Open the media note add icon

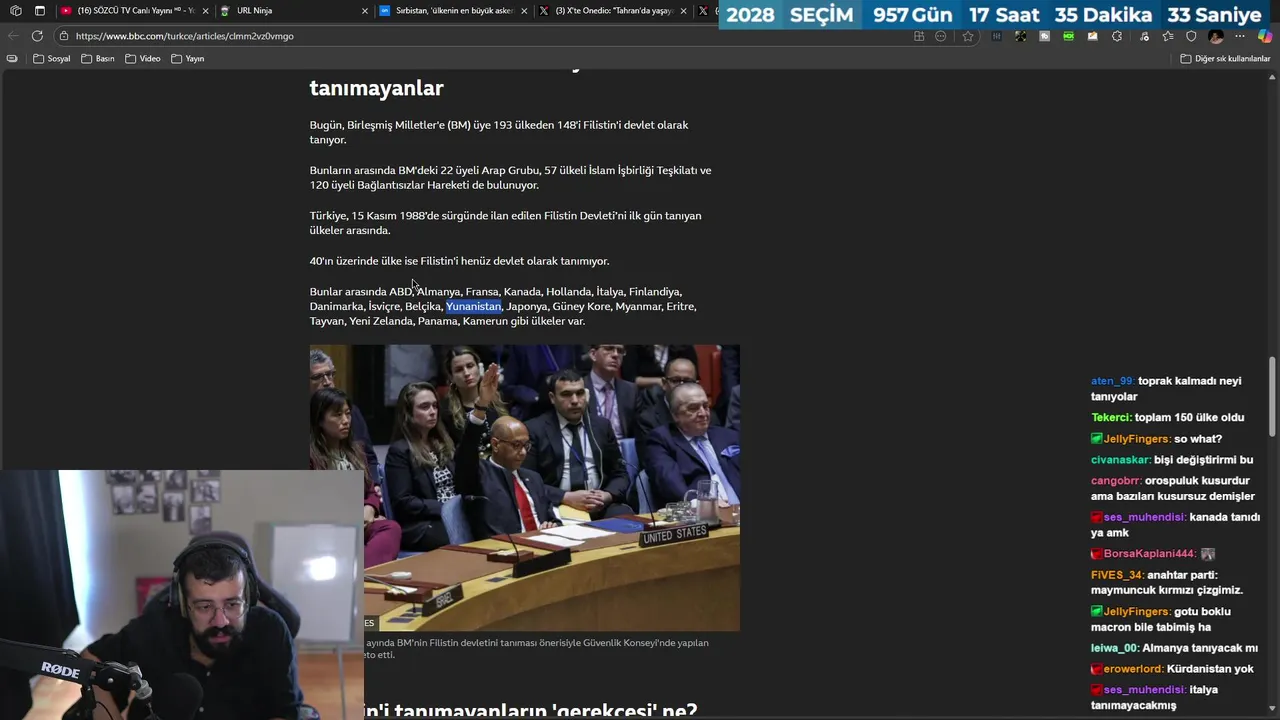pyautogui.click(x=1142, y=36)
